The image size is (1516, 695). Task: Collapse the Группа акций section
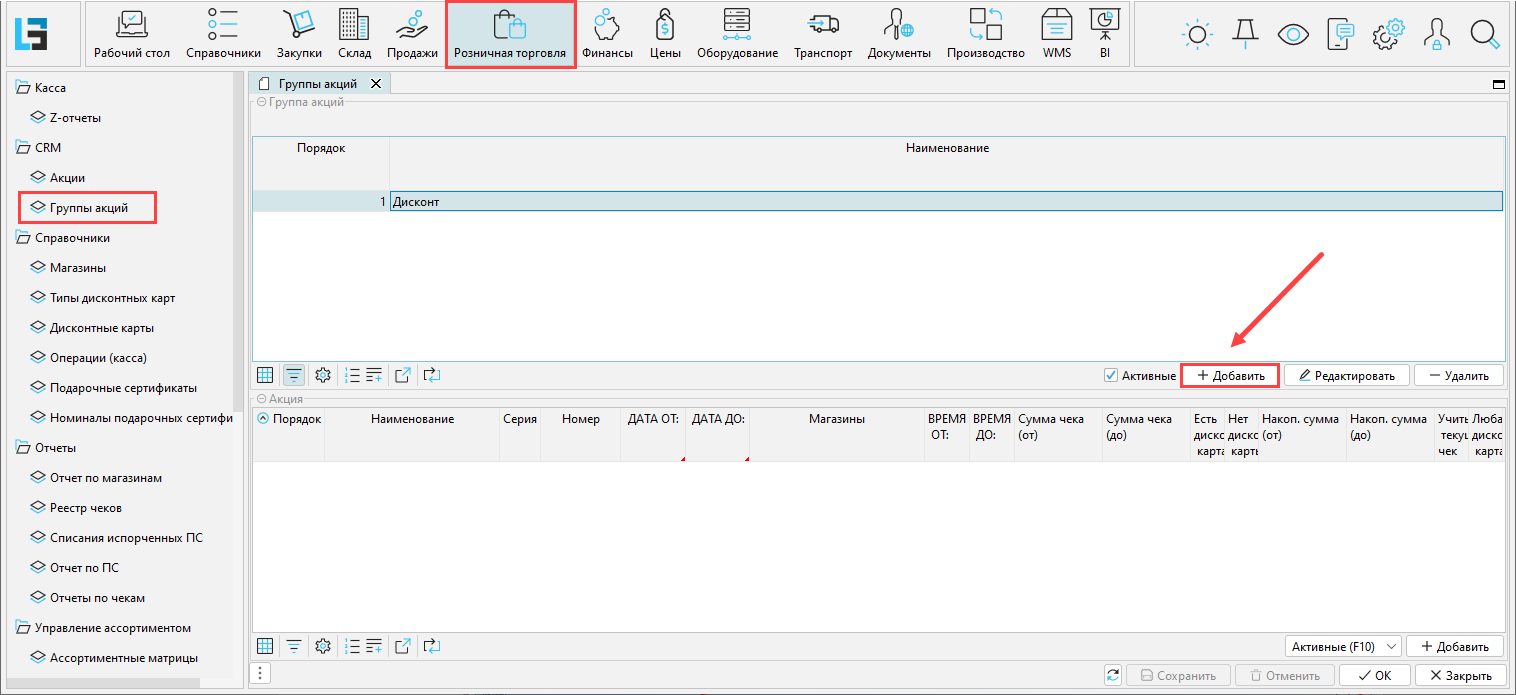tap(262, 102)
